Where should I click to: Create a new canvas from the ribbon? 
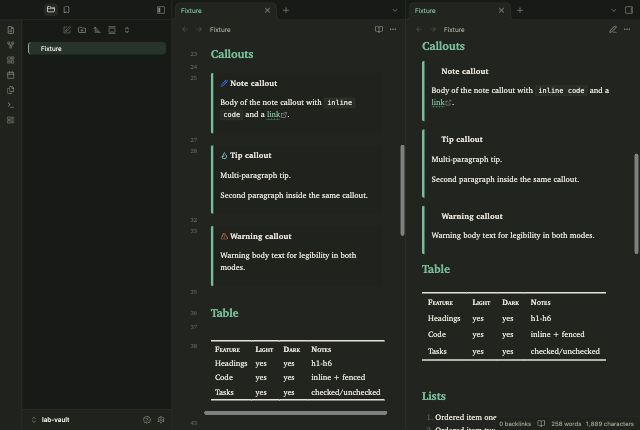click(11, 60)
